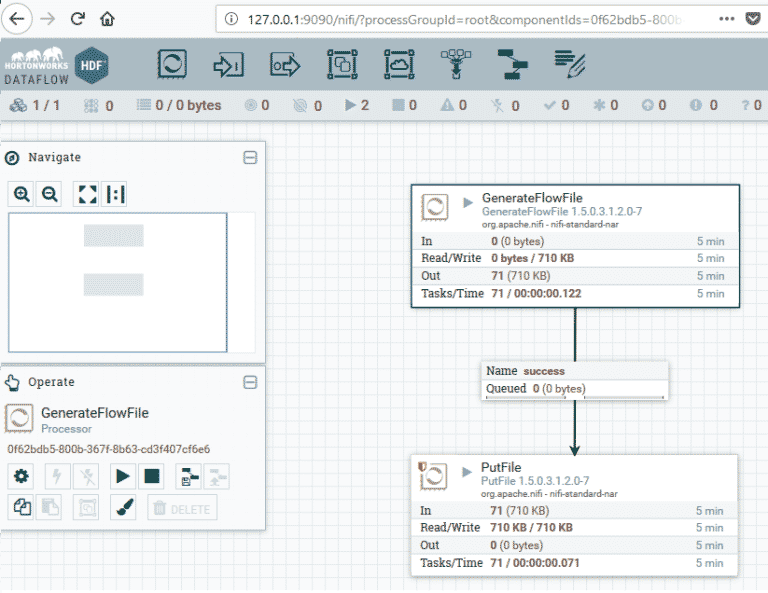Select the Label toolbar icon
This screenshot has width=768, height=593.
(x=569, y=65)
